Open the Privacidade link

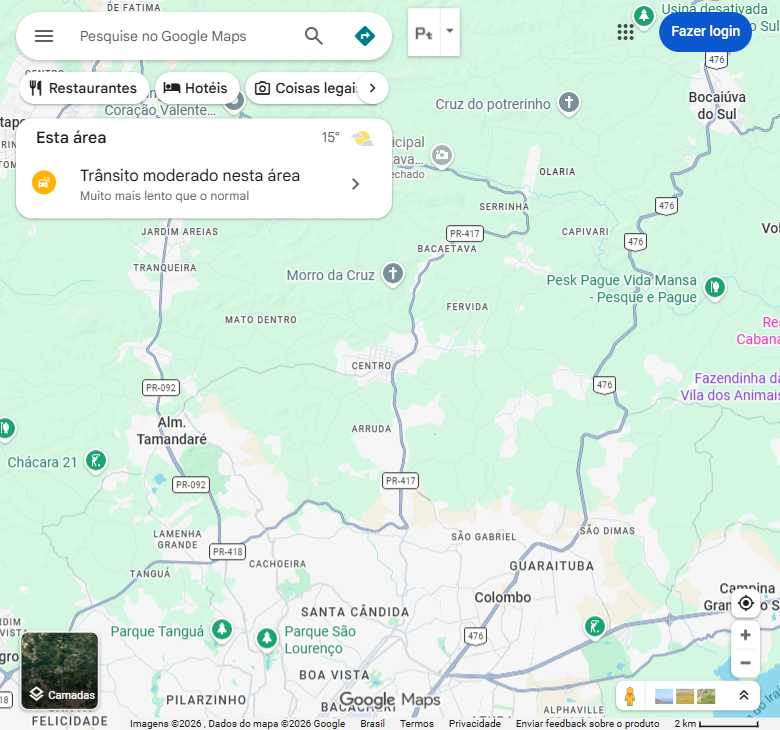[475, 724]
